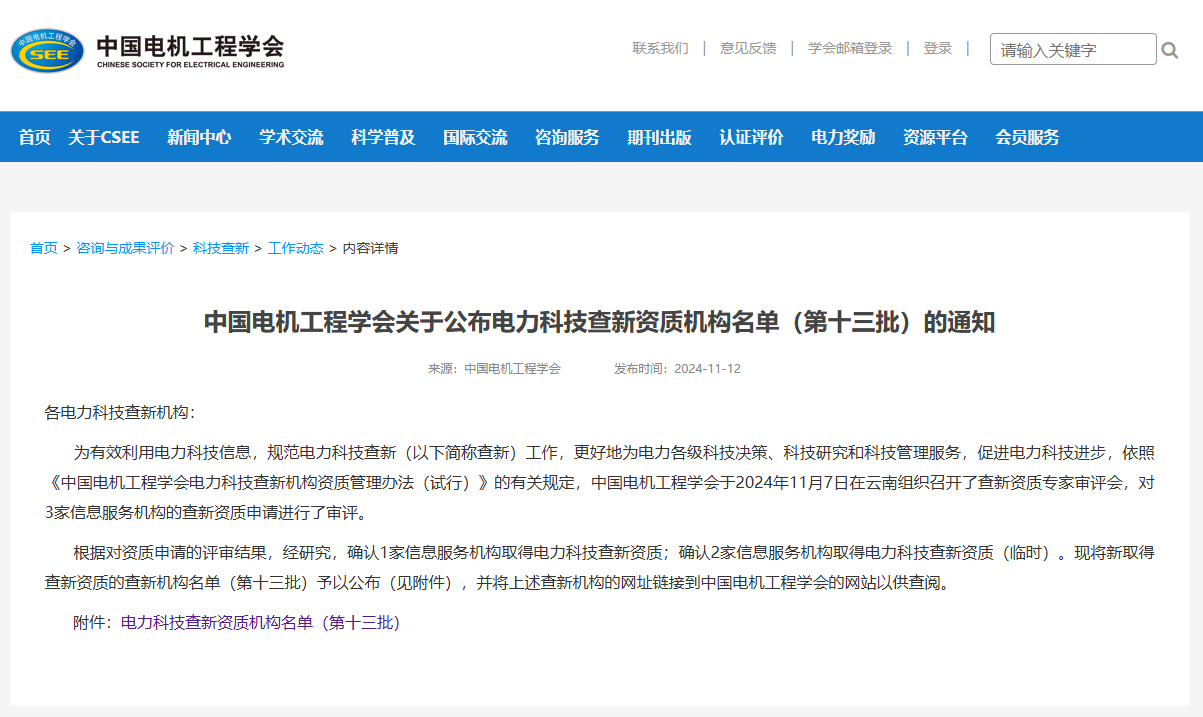This screenshot has height=717, width=1203.
Task: Open 关于CSEE menu item
Action: [104, 137]
